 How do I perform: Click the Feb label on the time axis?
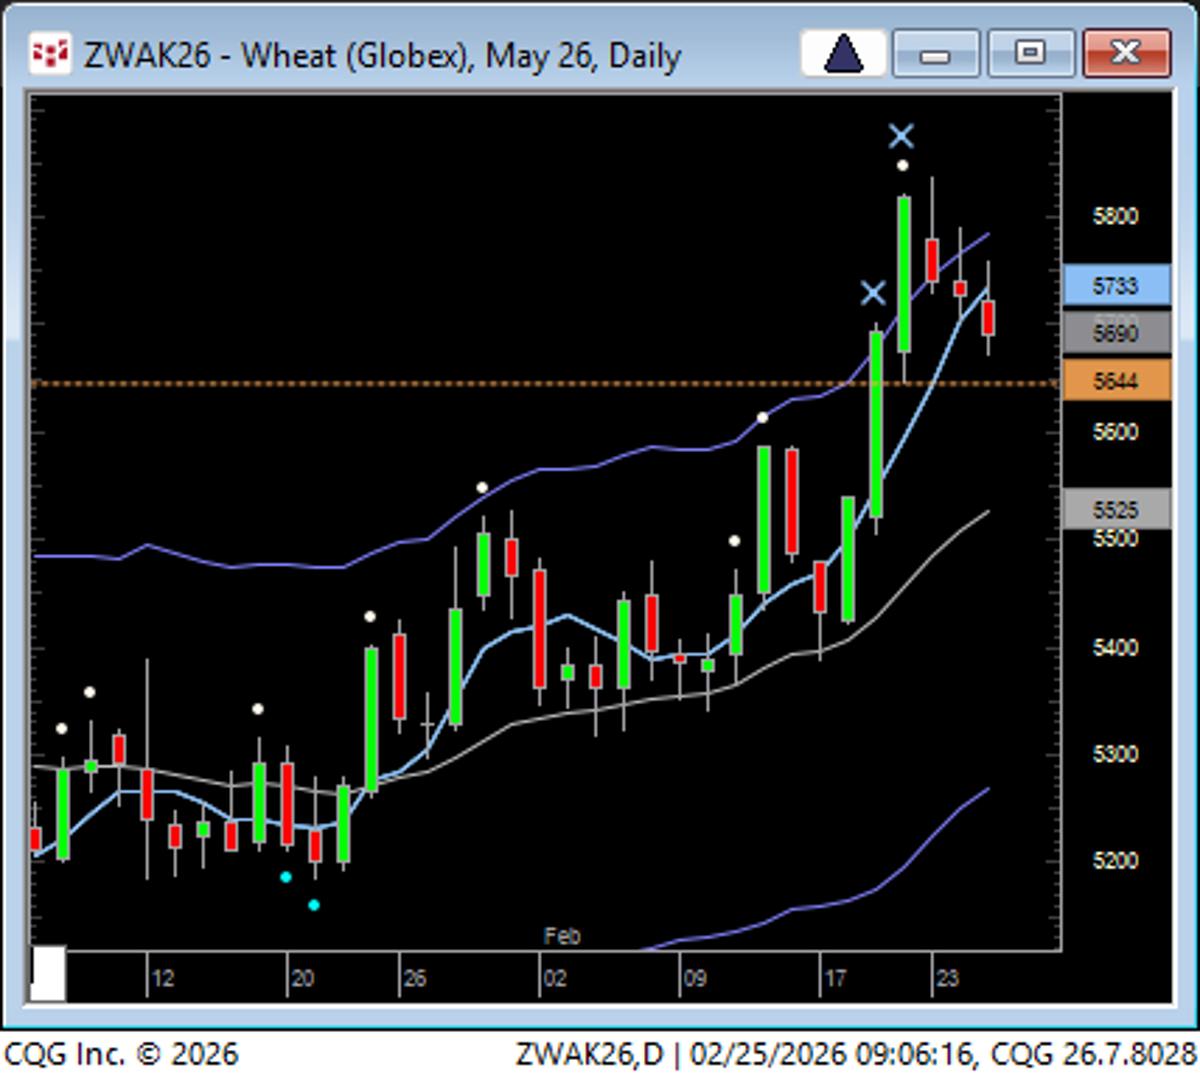pyautogui.click(x=563, y=938)
